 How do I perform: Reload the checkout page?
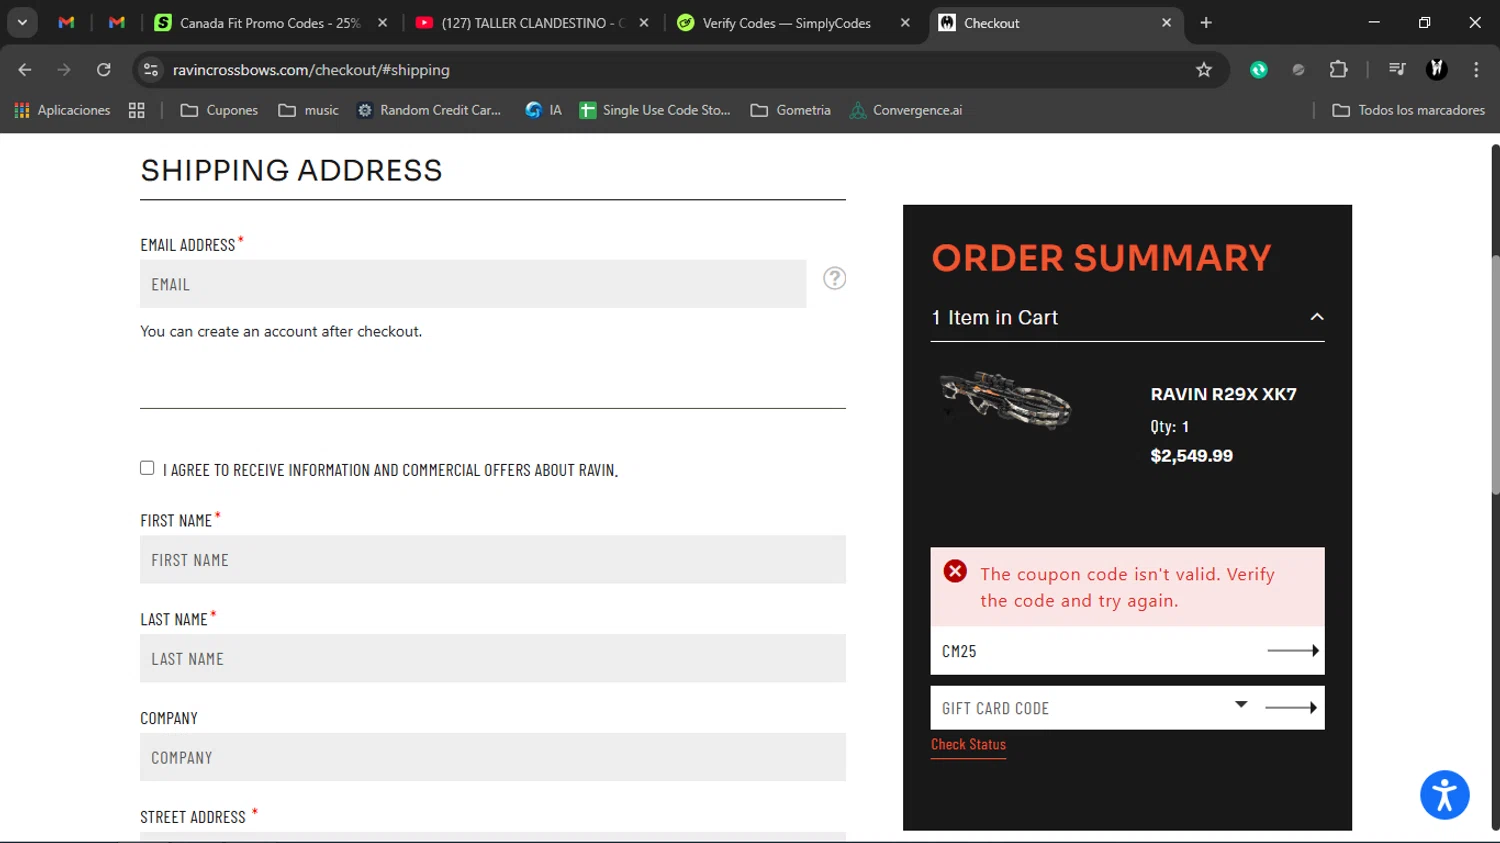(104, 69)
